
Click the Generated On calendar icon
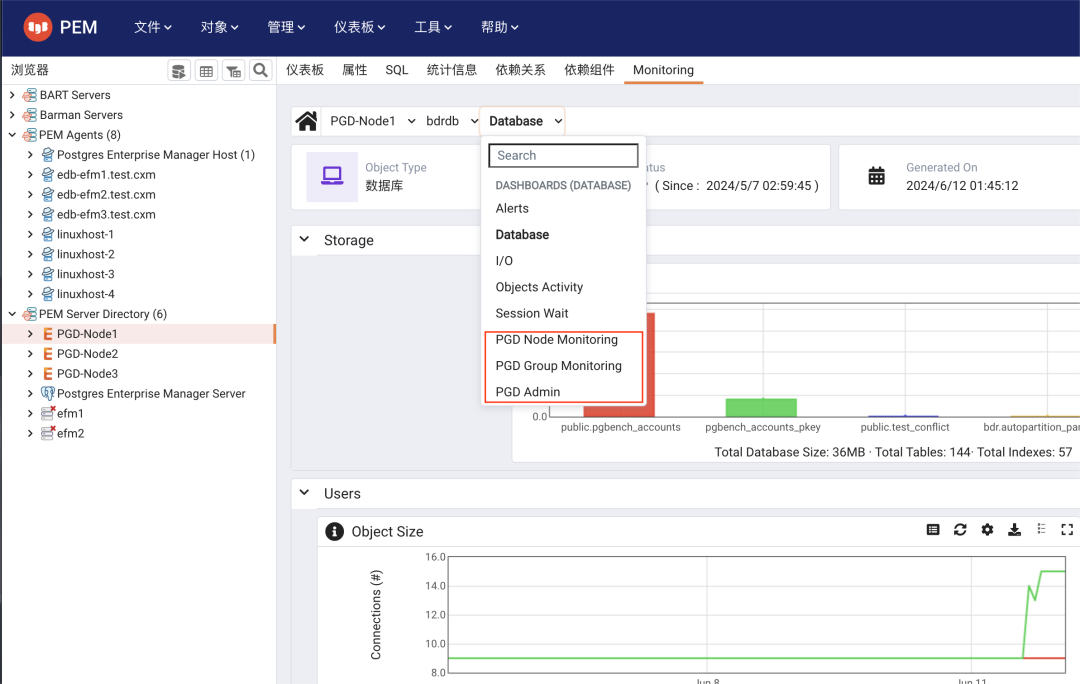click(876, 176)
